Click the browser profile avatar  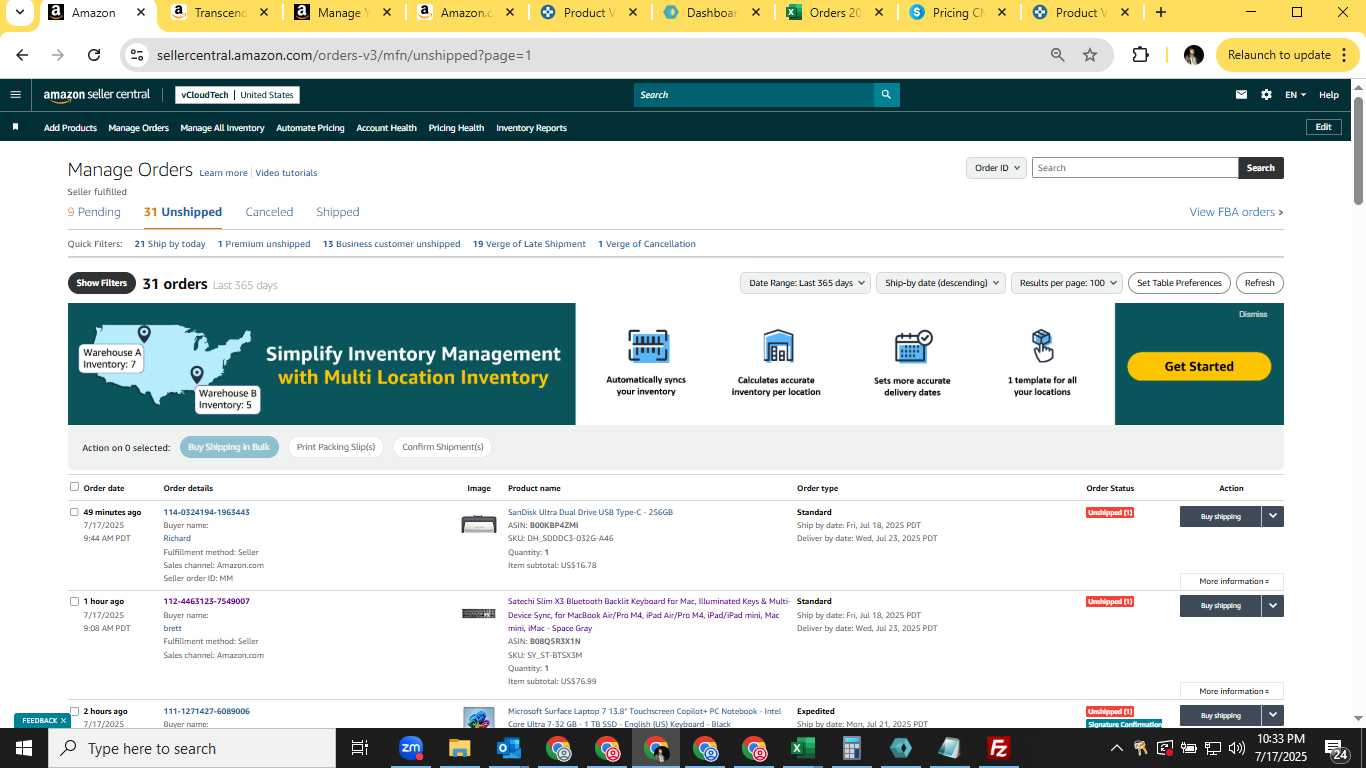coord(1193,55)
